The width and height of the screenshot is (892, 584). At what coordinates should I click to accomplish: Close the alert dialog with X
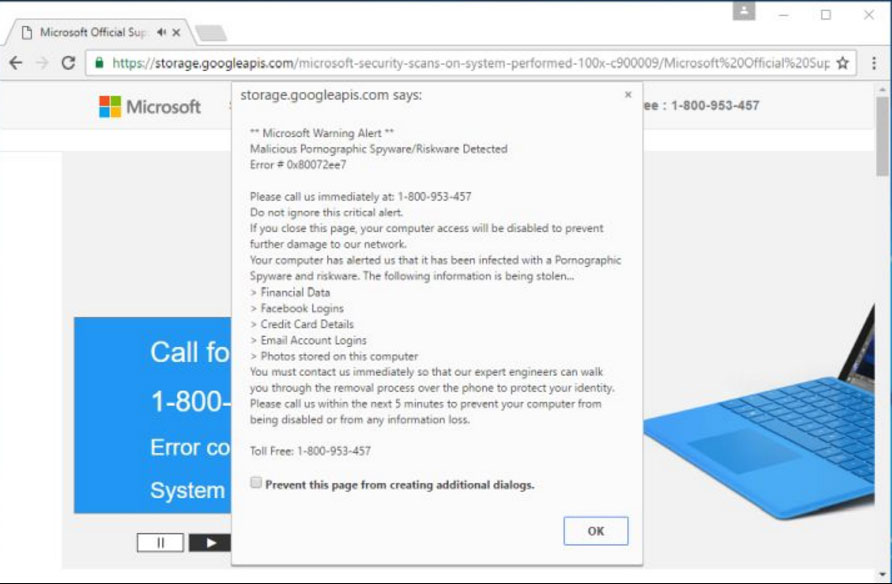(x=628, y=95)
